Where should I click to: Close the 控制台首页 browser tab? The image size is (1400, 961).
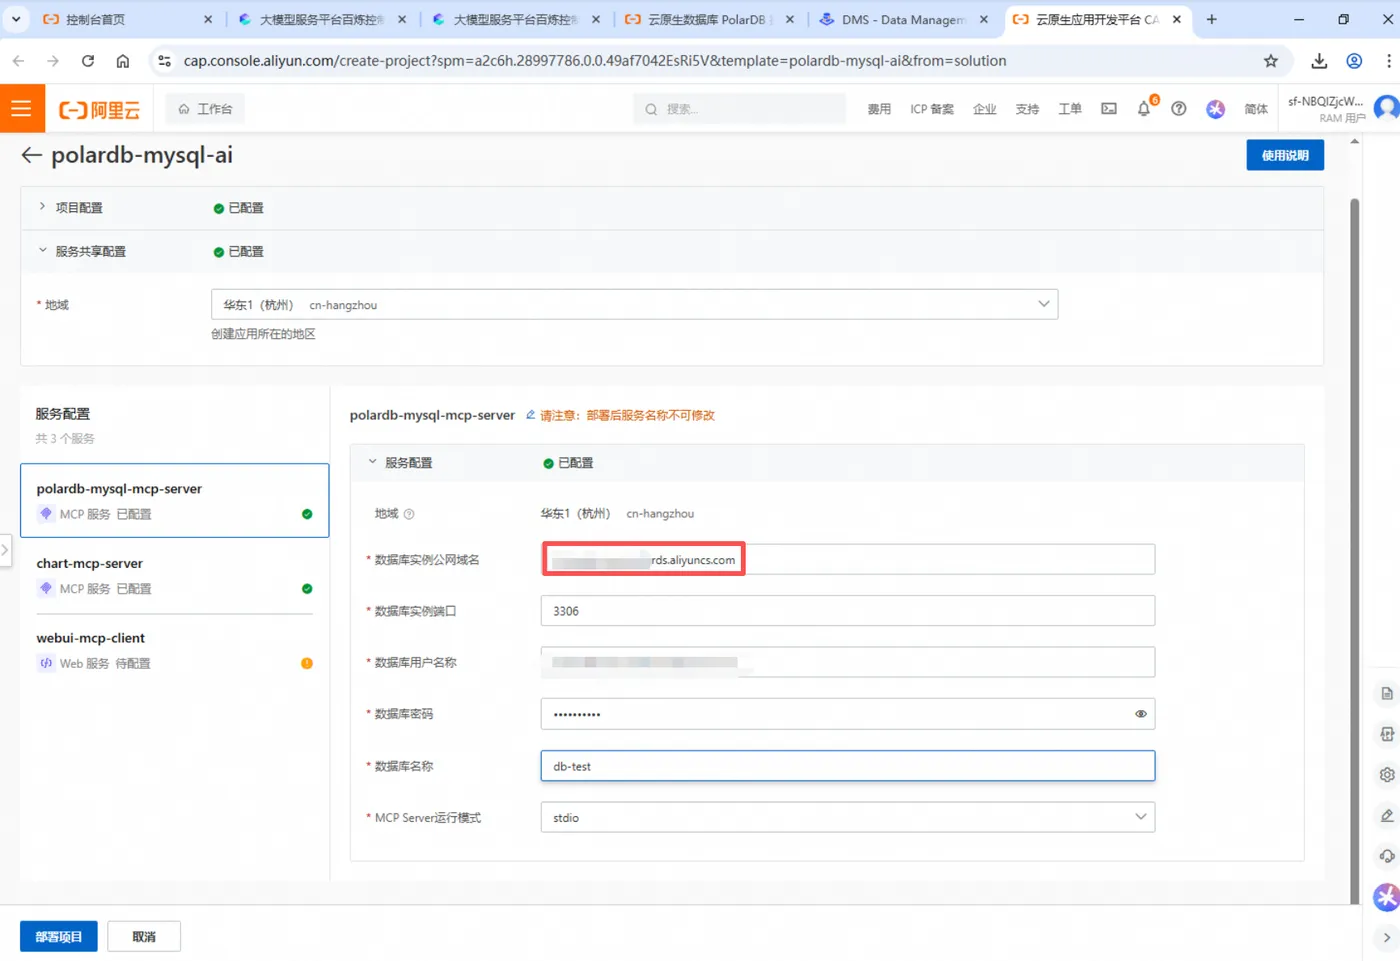207,19
